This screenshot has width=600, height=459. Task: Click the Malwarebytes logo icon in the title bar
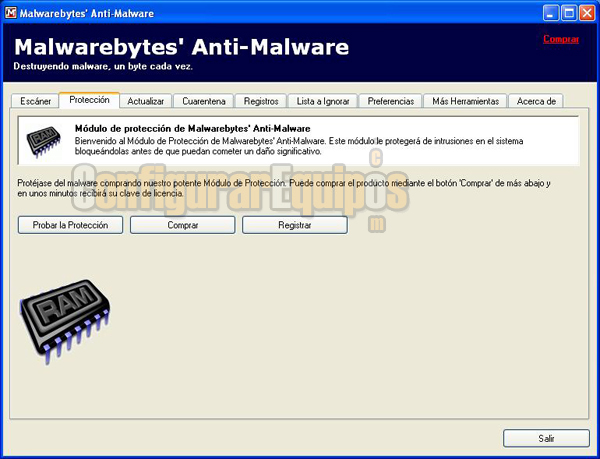pos(11,13)
